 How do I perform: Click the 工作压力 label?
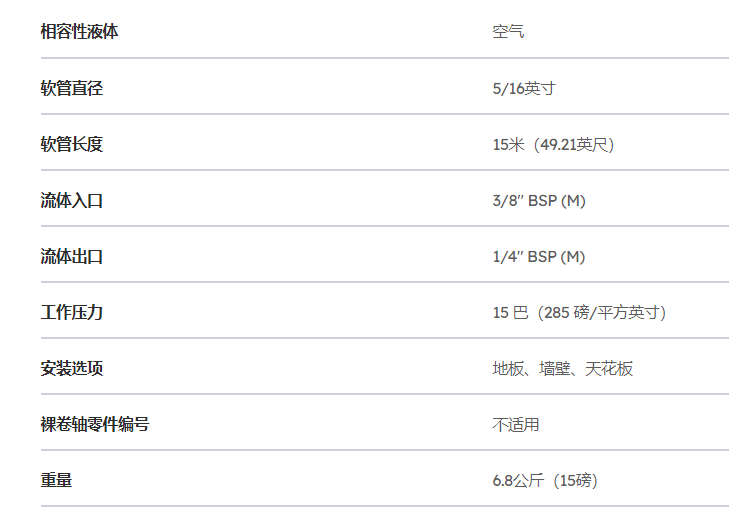point(72,312)
